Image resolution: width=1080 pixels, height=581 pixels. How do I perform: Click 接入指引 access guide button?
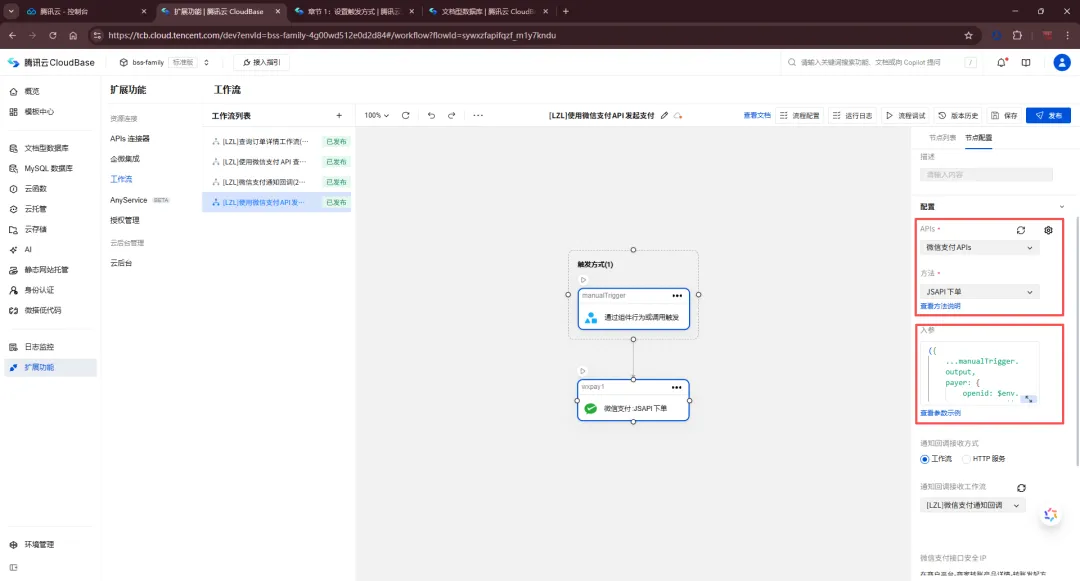click(x=262, y=62)
